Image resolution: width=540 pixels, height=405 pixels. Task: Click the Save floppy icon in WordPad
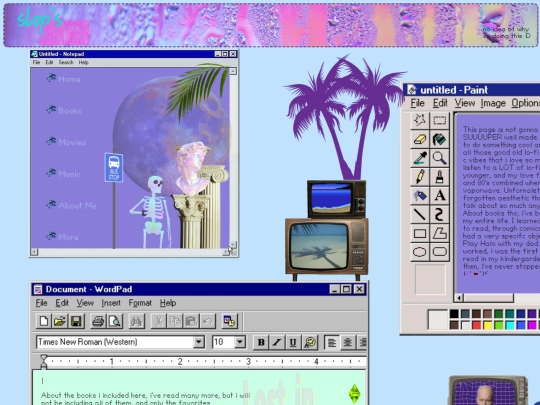pos(76,321)
